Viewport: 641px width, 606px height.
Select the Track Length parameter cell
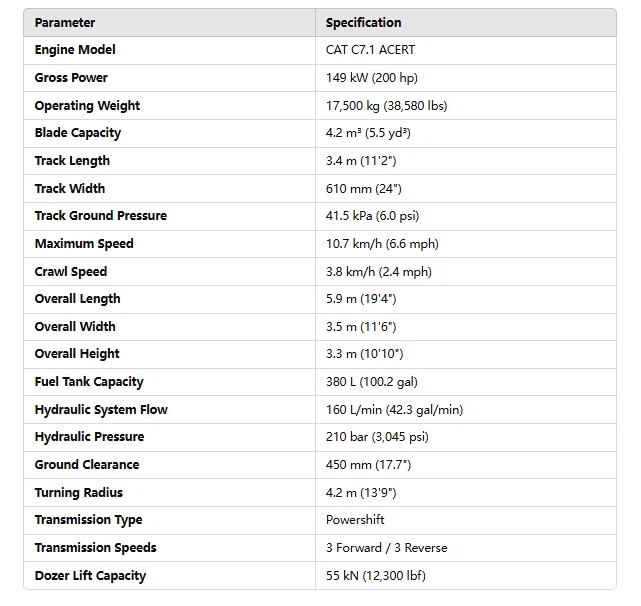(72, 161)
